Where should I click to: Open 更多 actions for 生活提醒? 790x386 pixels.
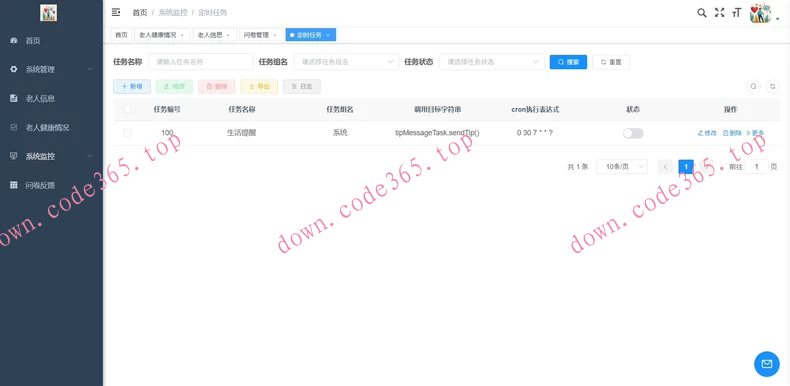[755, 134]
